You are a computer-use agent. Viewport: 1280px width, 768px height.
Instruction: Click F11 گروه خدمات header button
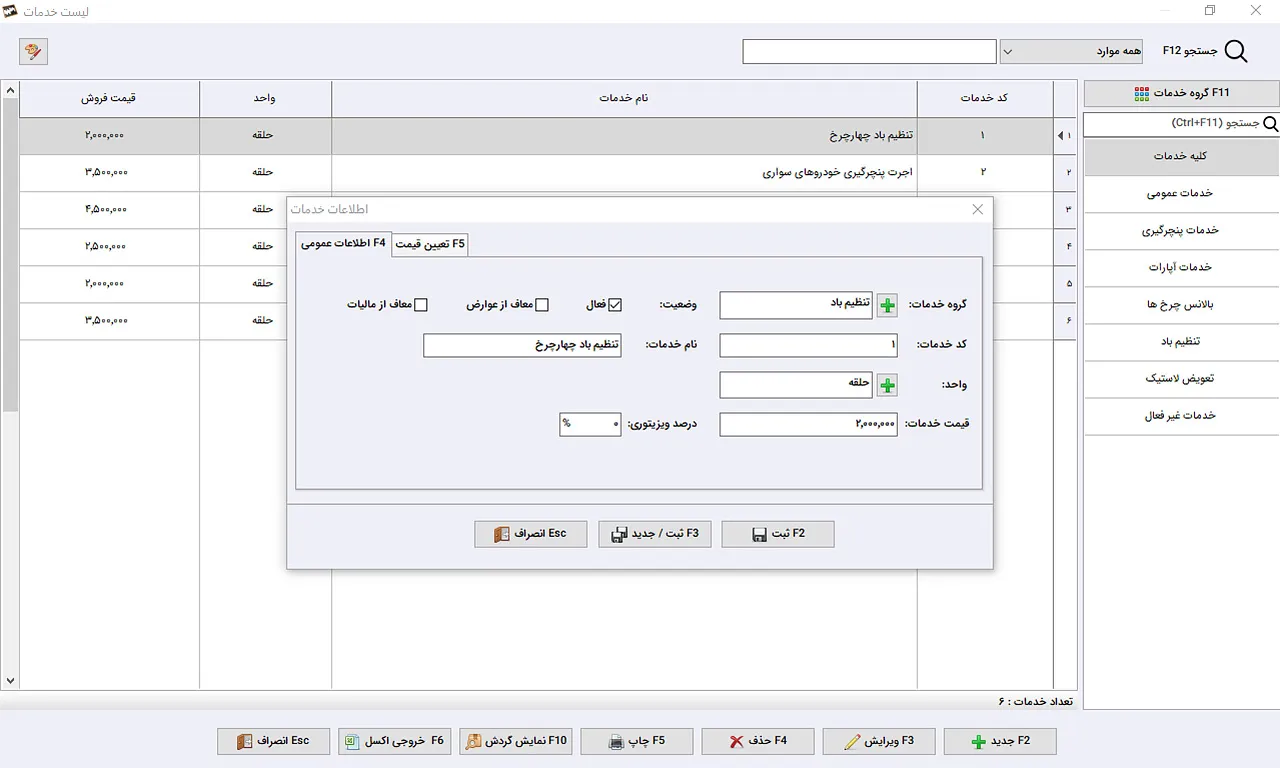click(x=1182, y=93)
